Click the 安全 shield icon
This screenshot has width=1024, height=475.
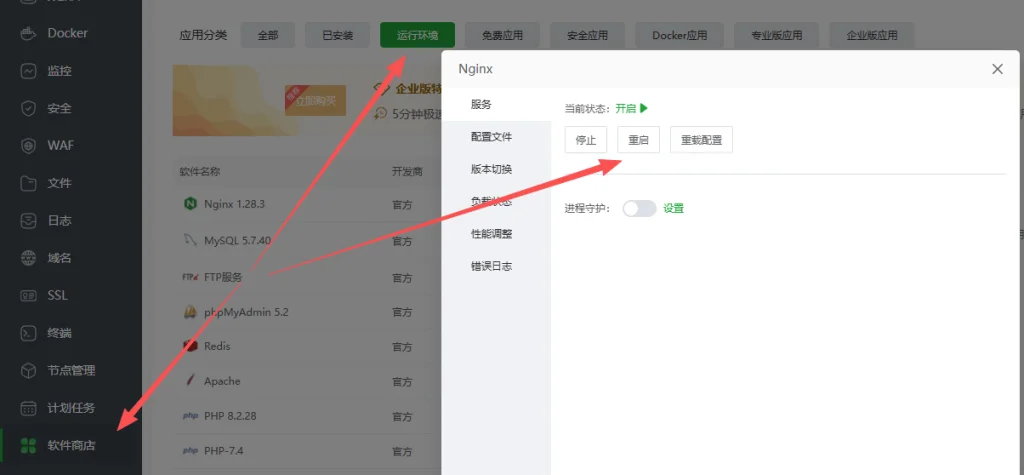pos(29,108)
